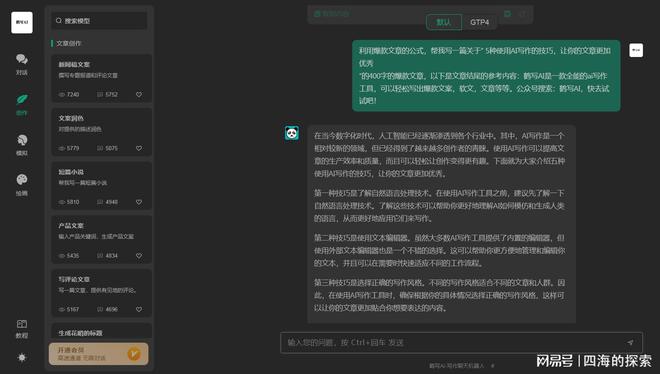Click the paragraph starting 第一种技巧

[x=439, y=206]
